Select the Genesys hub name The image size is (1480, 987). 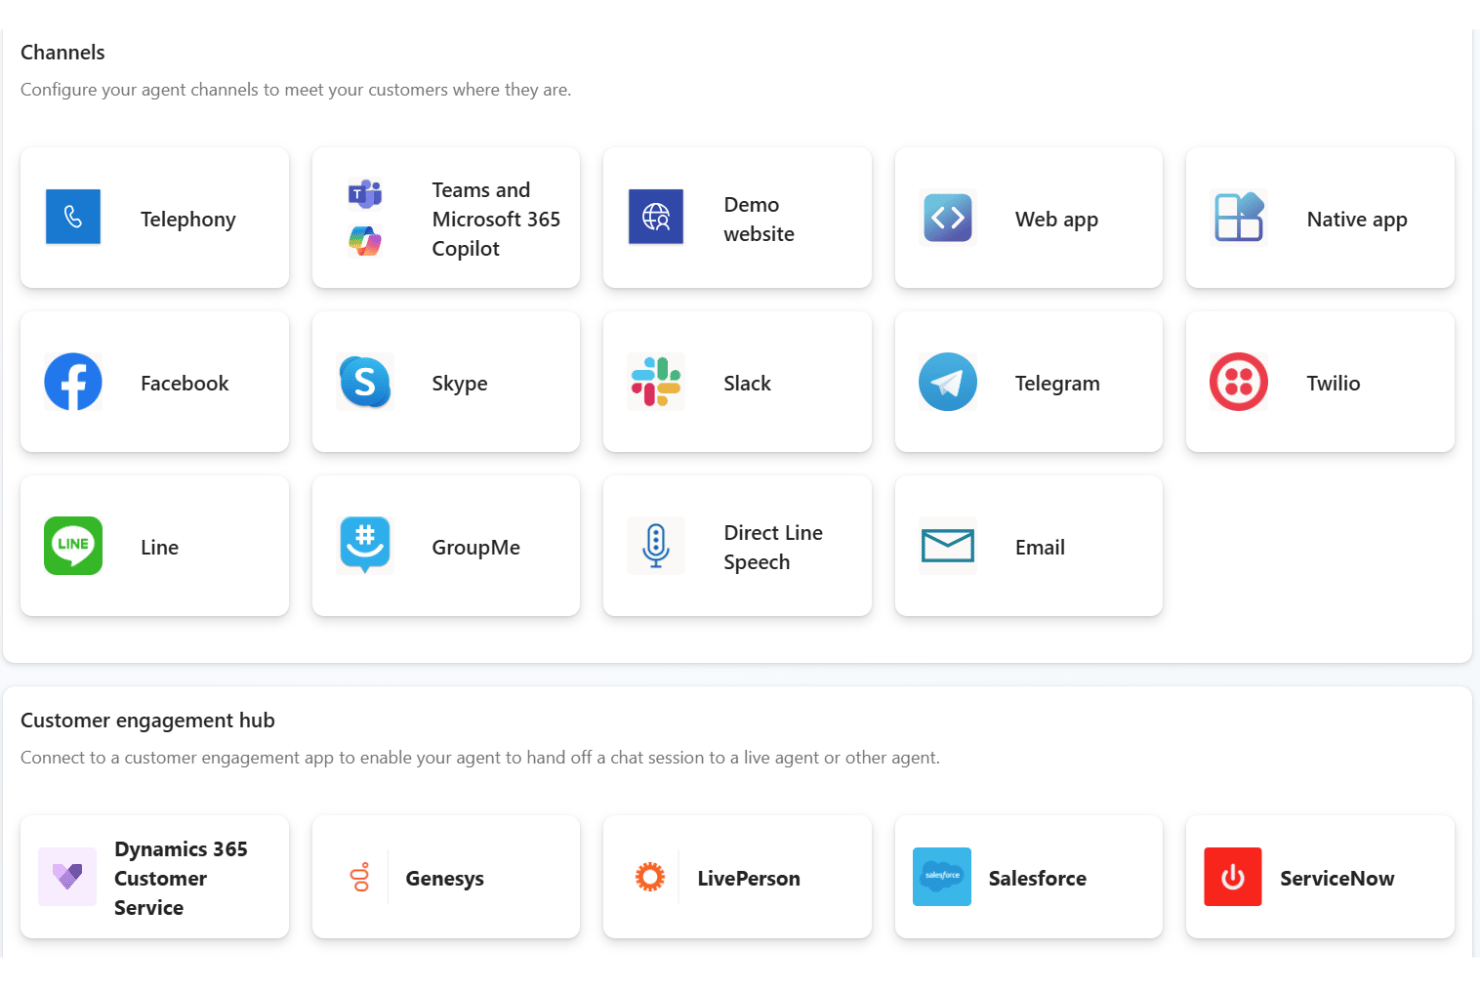pos(444,878)
